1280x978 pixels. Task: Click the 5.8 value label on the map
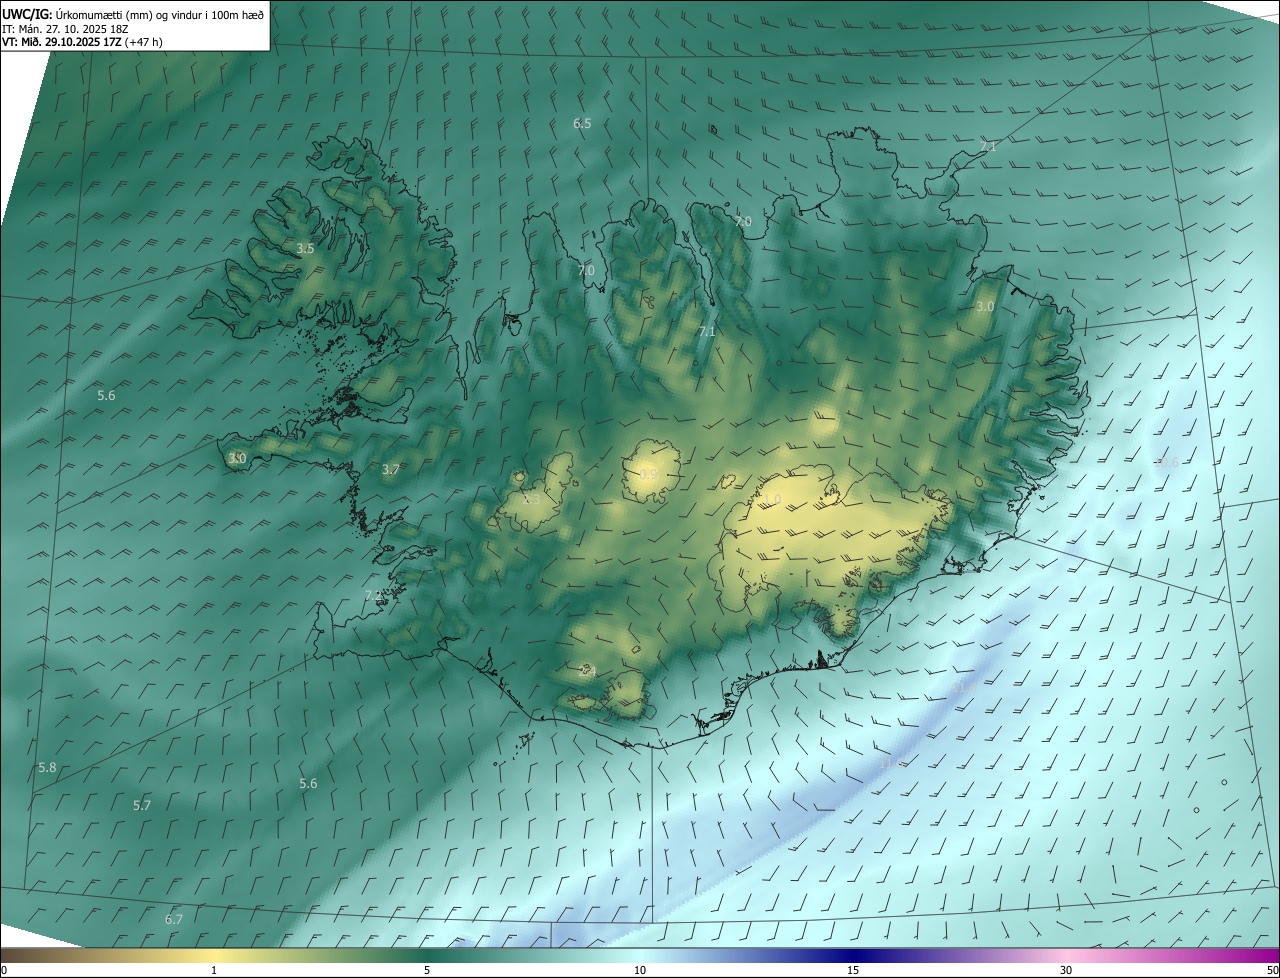pyautogui.click(x=47, y=767)
